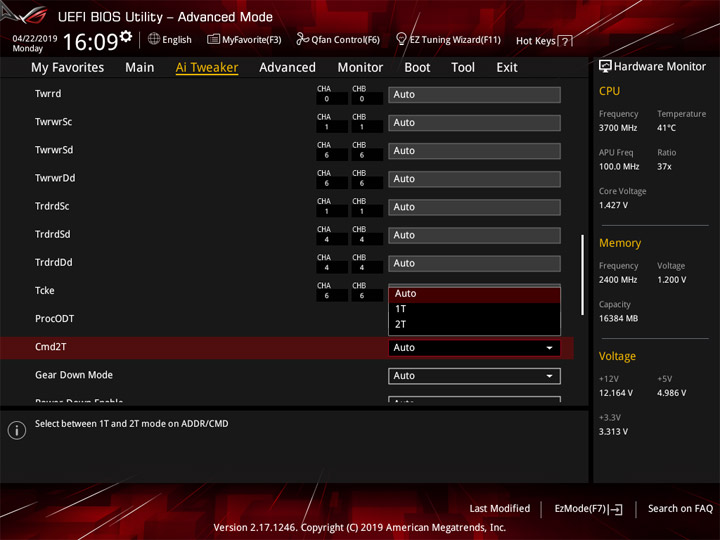Click the settings list scrollbar thumb
This screenshot has width=720, height=540.
[582, 275]
